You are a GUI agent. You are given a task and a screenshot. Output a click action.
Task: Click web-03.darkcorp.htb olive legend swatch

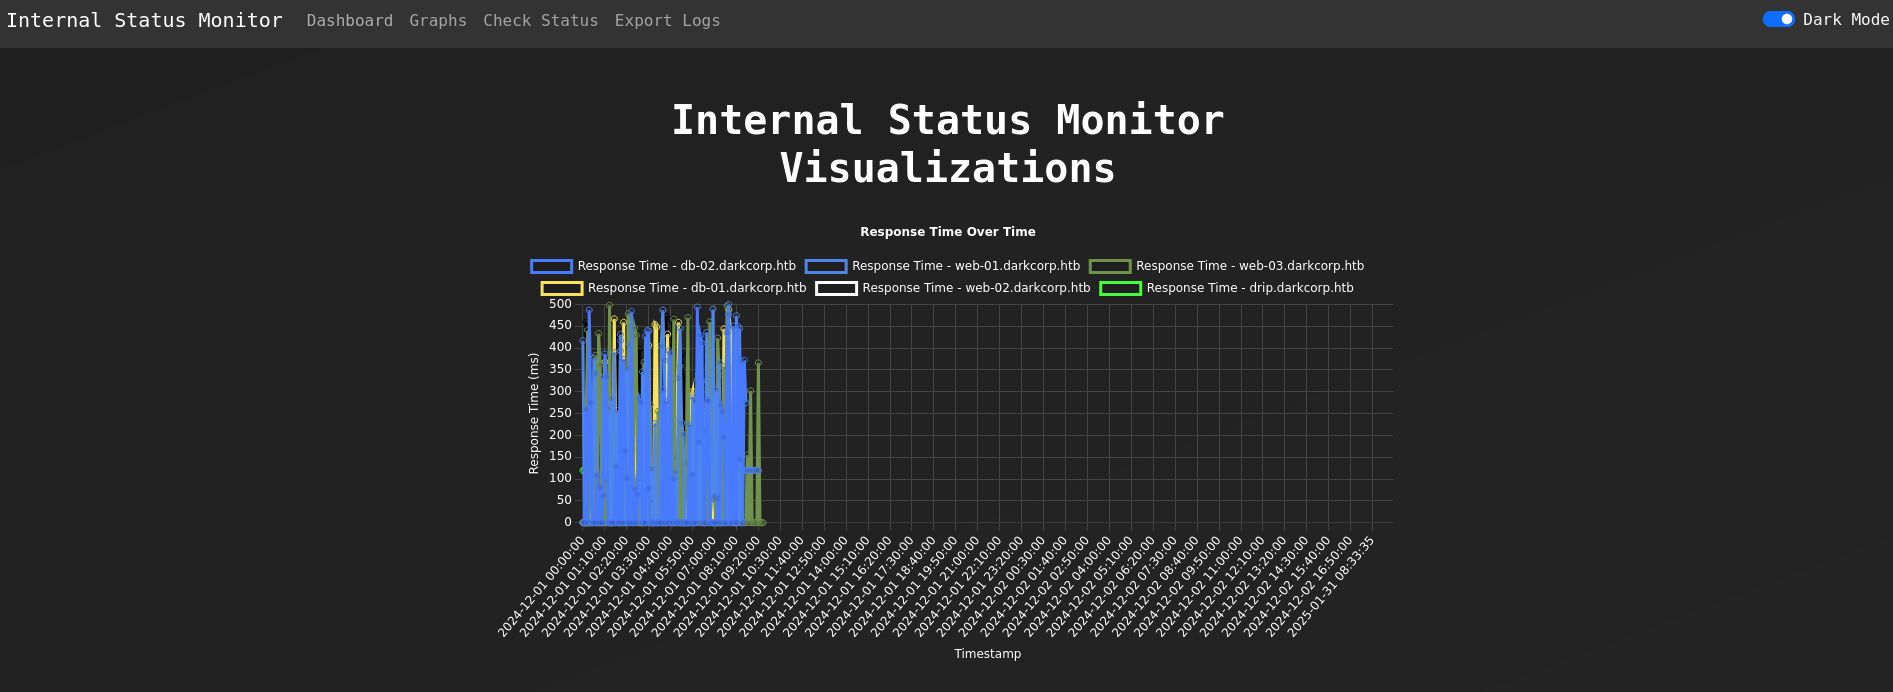click(1109, 267)
